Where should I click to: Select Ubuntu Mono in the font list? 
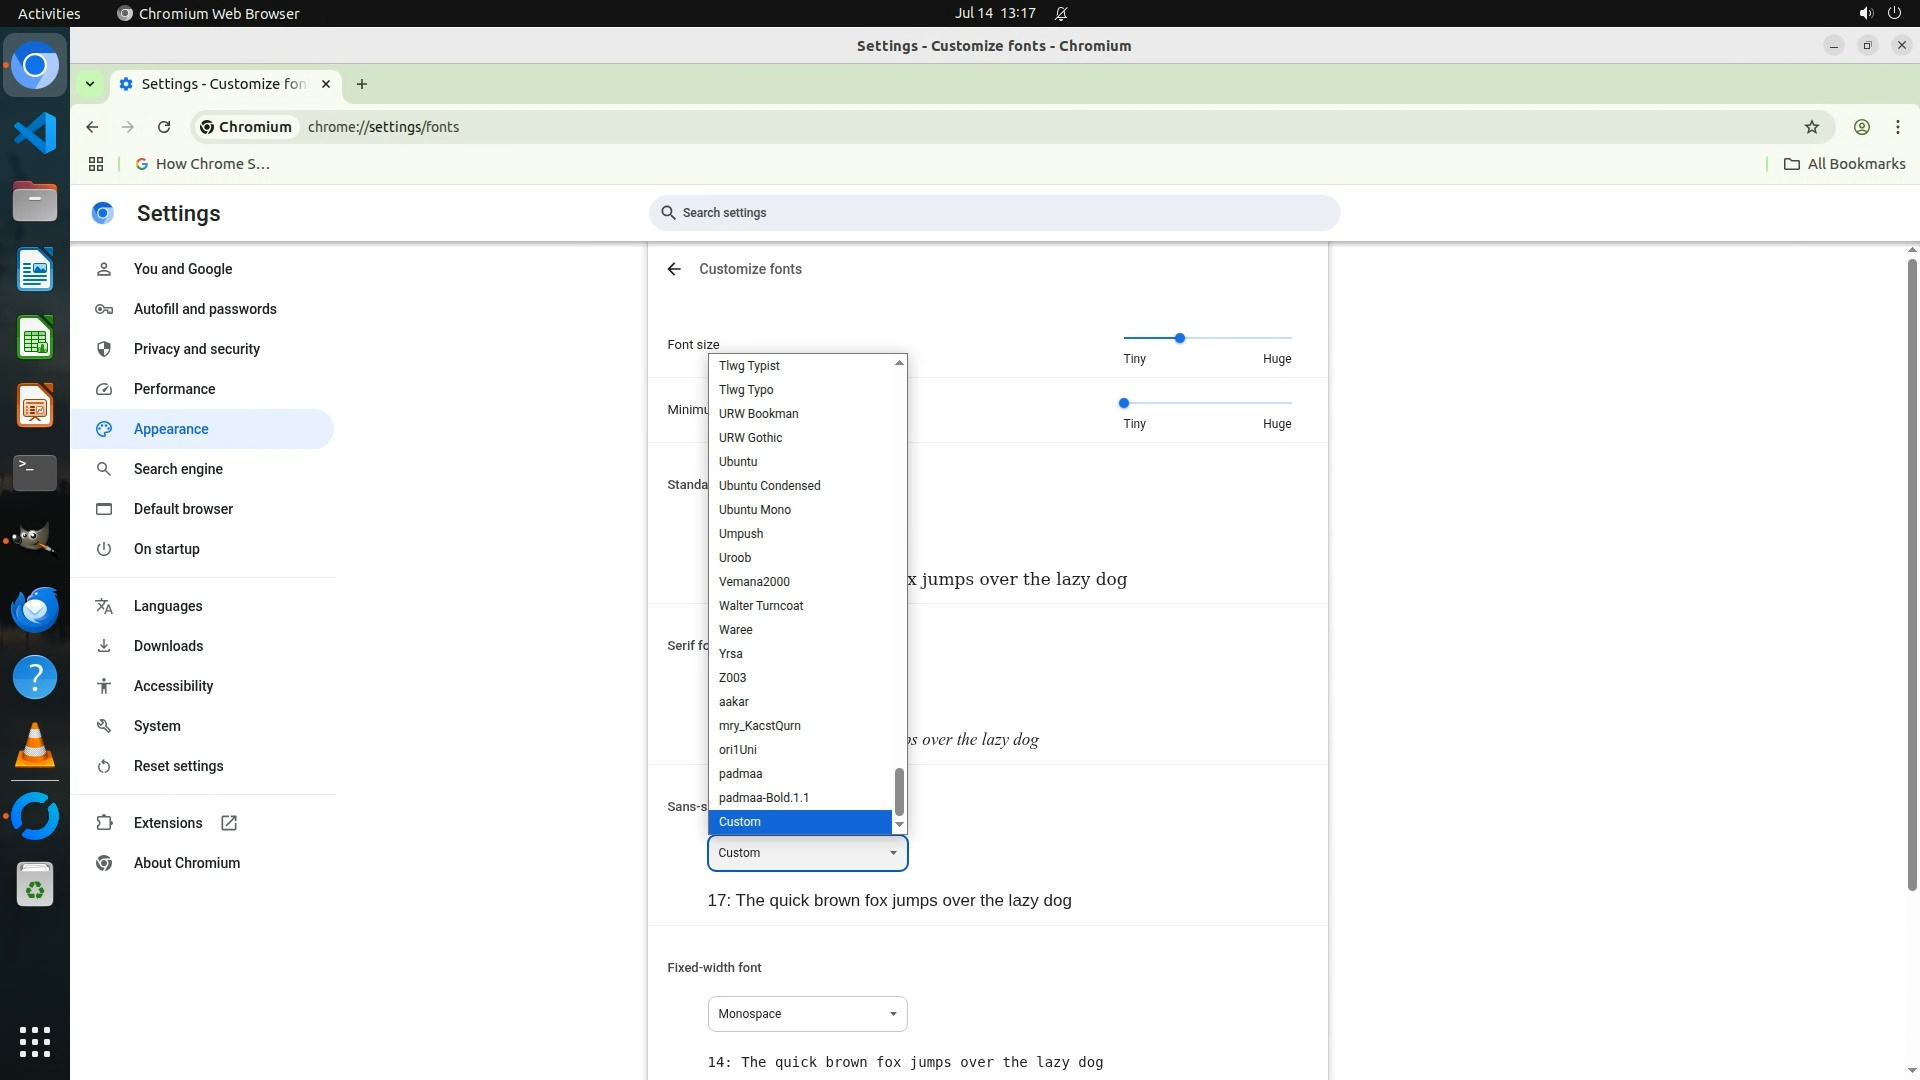[755, 510]
